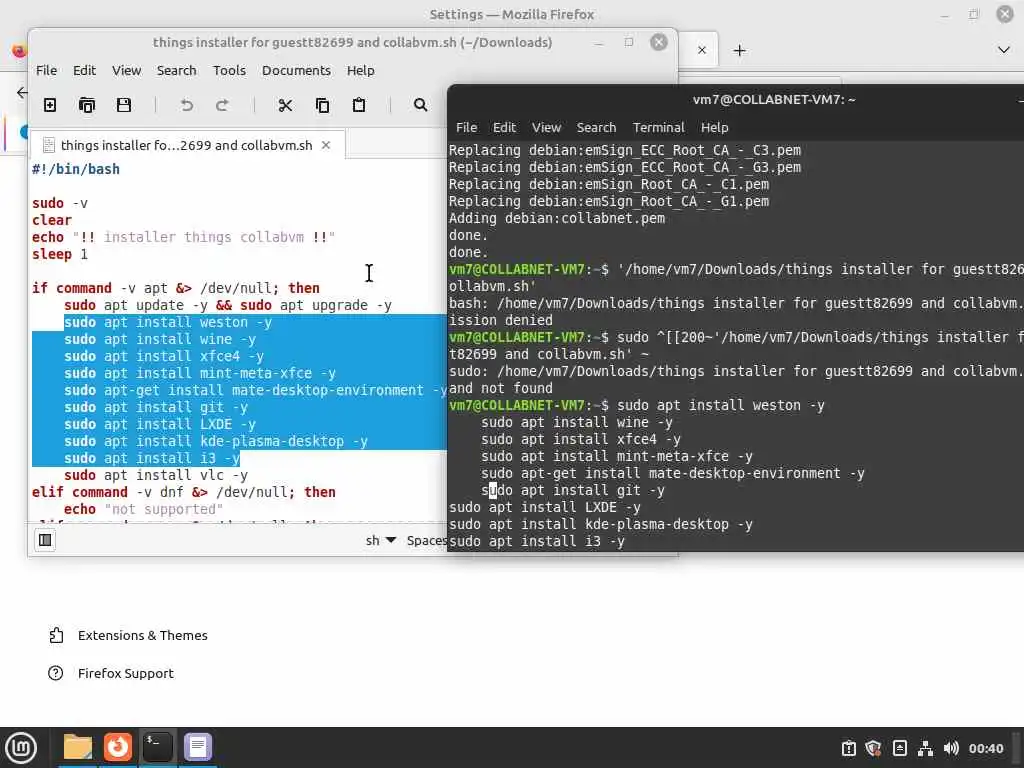The width and height of the screenshot is (1024, 768).
Task: Open the Tools menu in text editor
Action: pos(229,71)
